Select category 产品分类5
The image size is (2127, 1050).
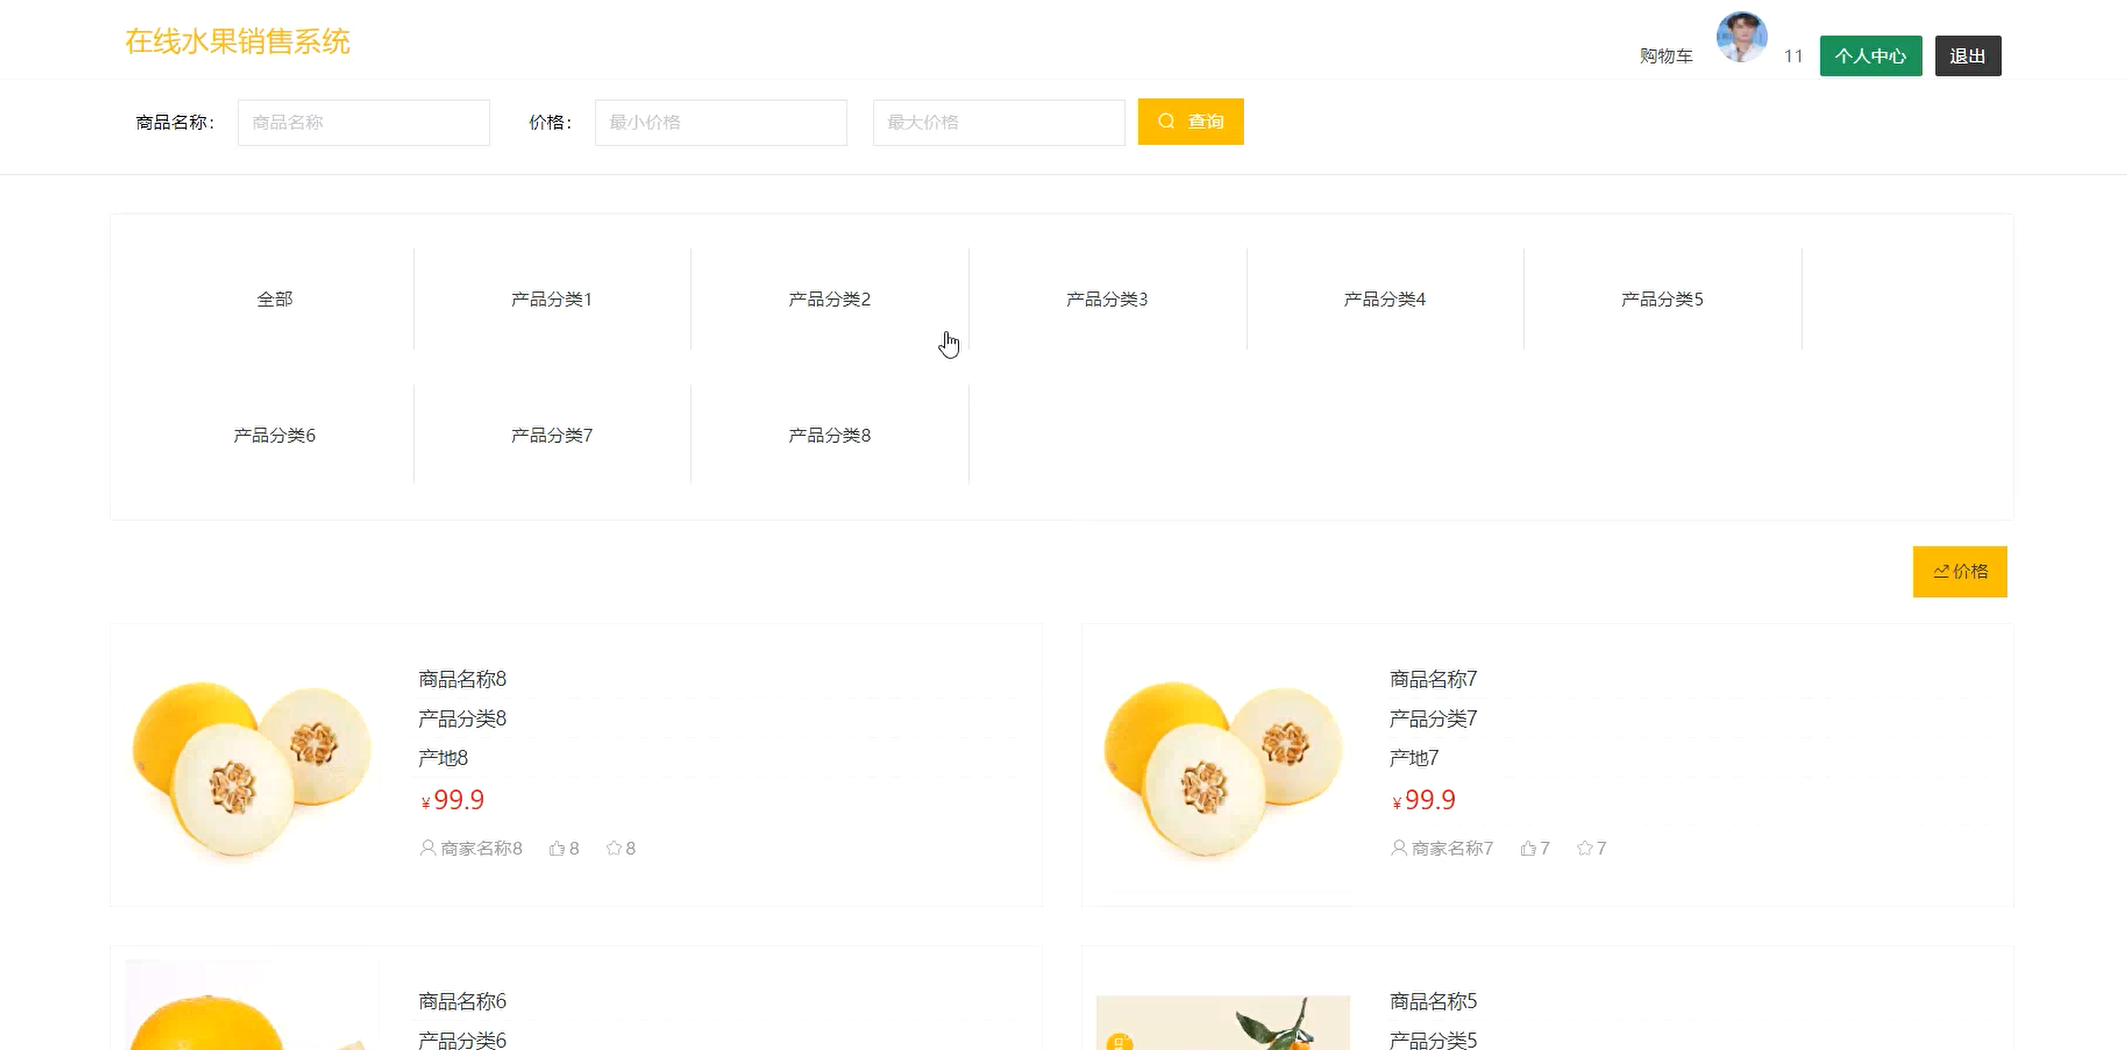[1662, 299]
